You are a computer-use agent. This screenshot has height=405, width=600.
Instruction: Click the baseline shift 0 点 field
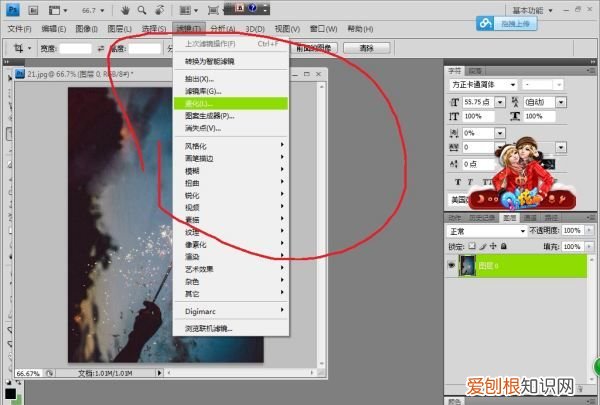click(x=479, y=164)
